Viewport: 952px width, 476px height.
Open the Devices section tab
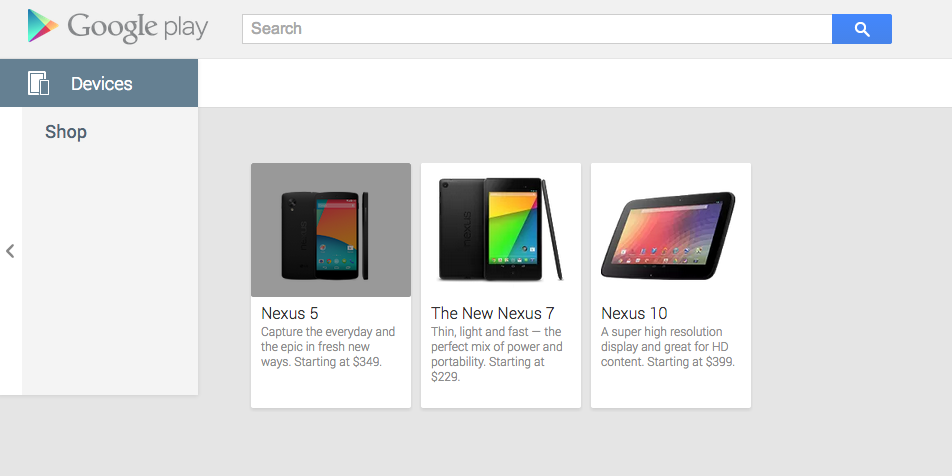pyautogui.click(x=99, y=83)
